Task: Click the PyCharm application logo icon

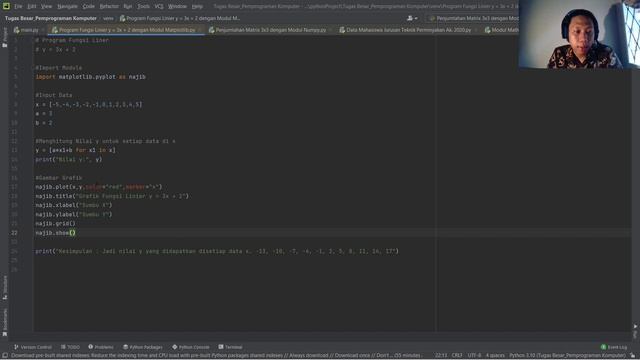Action: [6, 6]
